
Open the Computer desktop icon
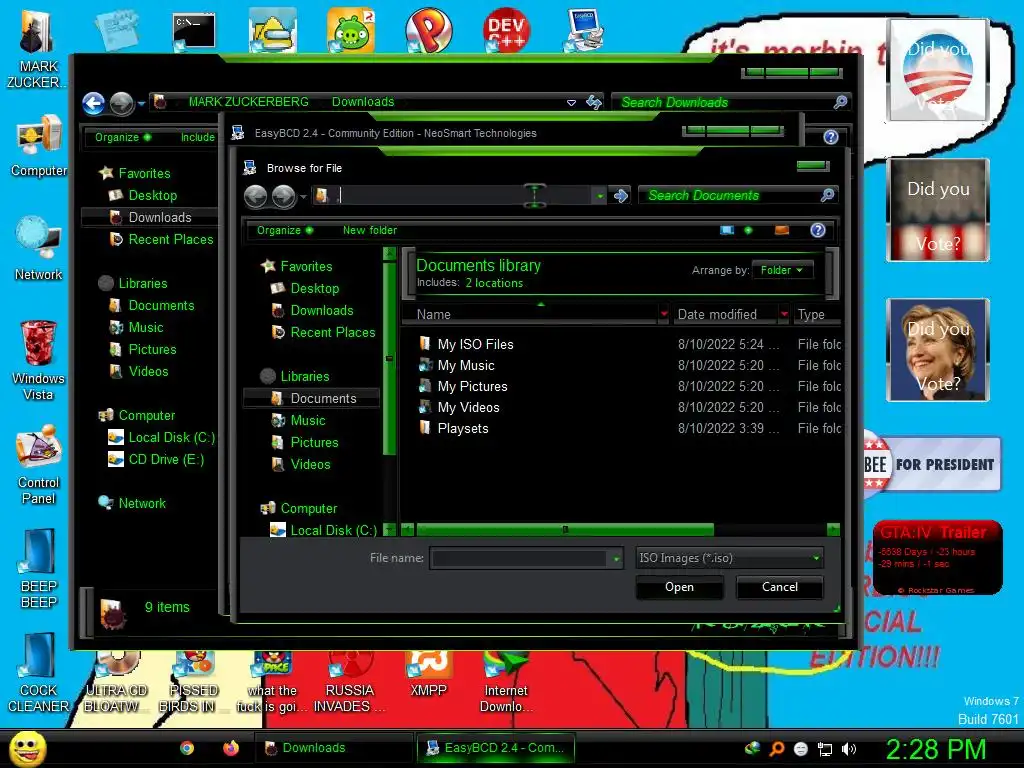coord(39,146)
